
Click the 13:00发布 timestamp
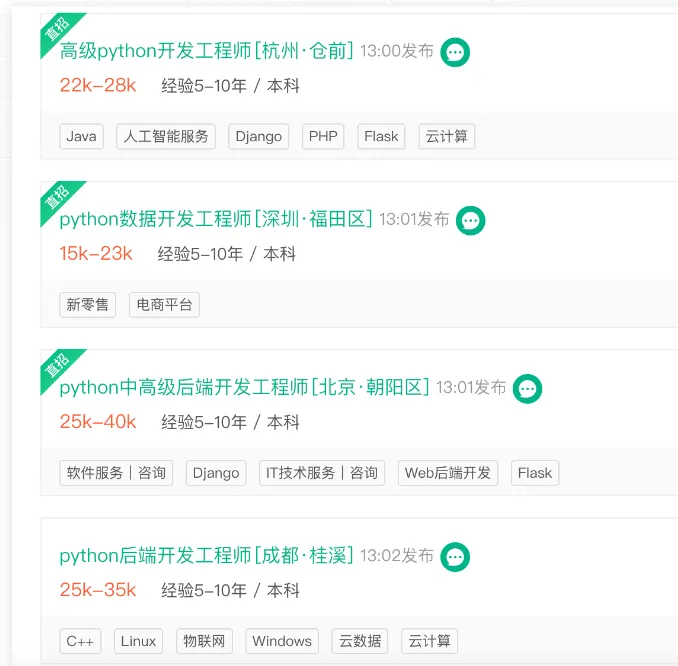click(397, 51)
